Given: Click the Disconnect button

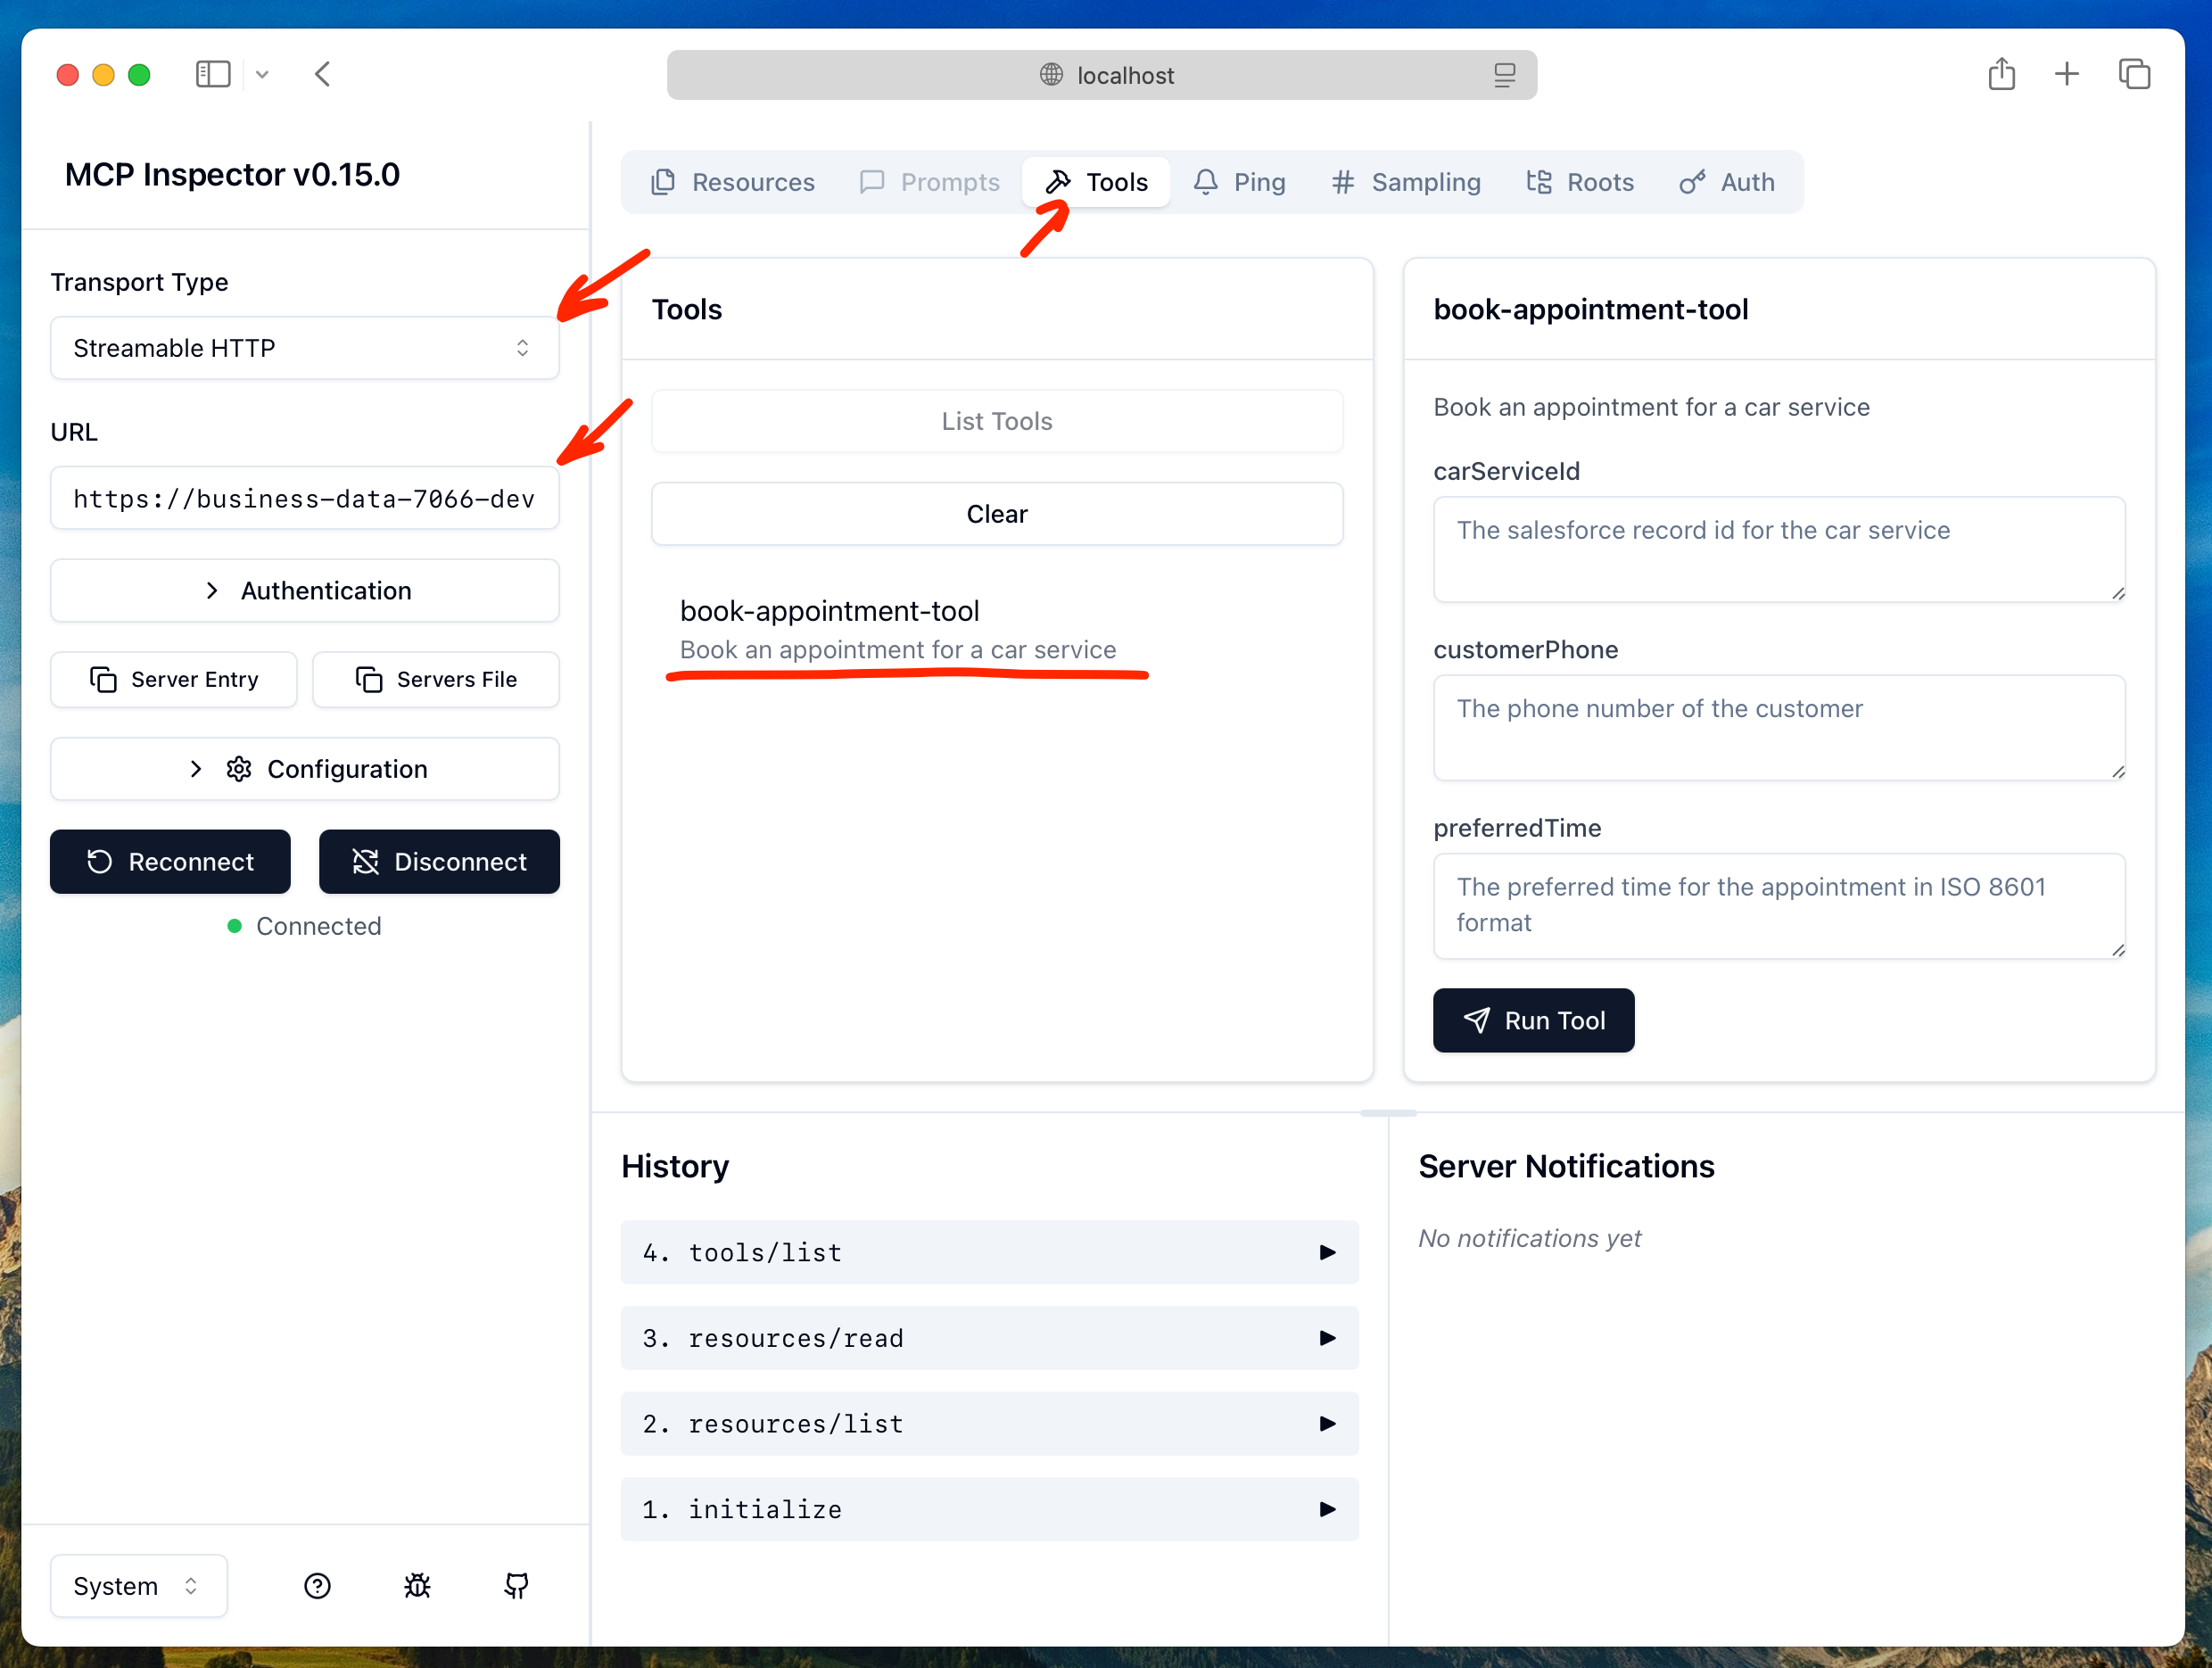Looking at the screenshot, I should click(439, 861).
